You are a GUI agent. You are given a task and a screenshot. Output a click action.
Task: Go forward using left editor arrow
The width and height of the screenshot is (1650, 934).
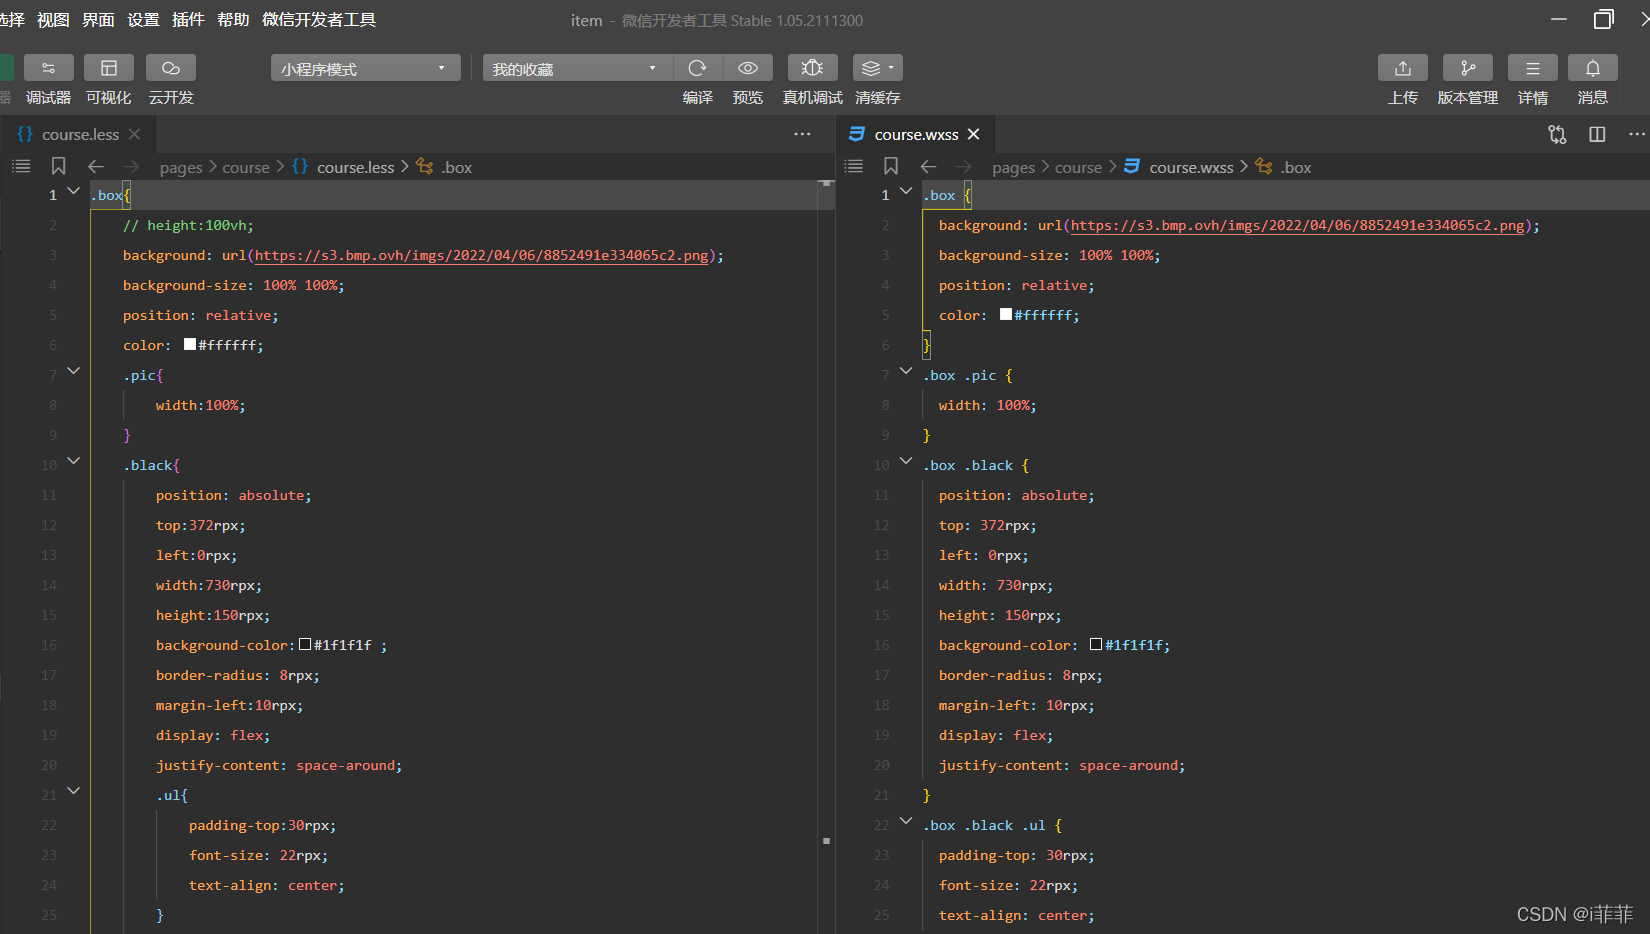coord(131,166)
